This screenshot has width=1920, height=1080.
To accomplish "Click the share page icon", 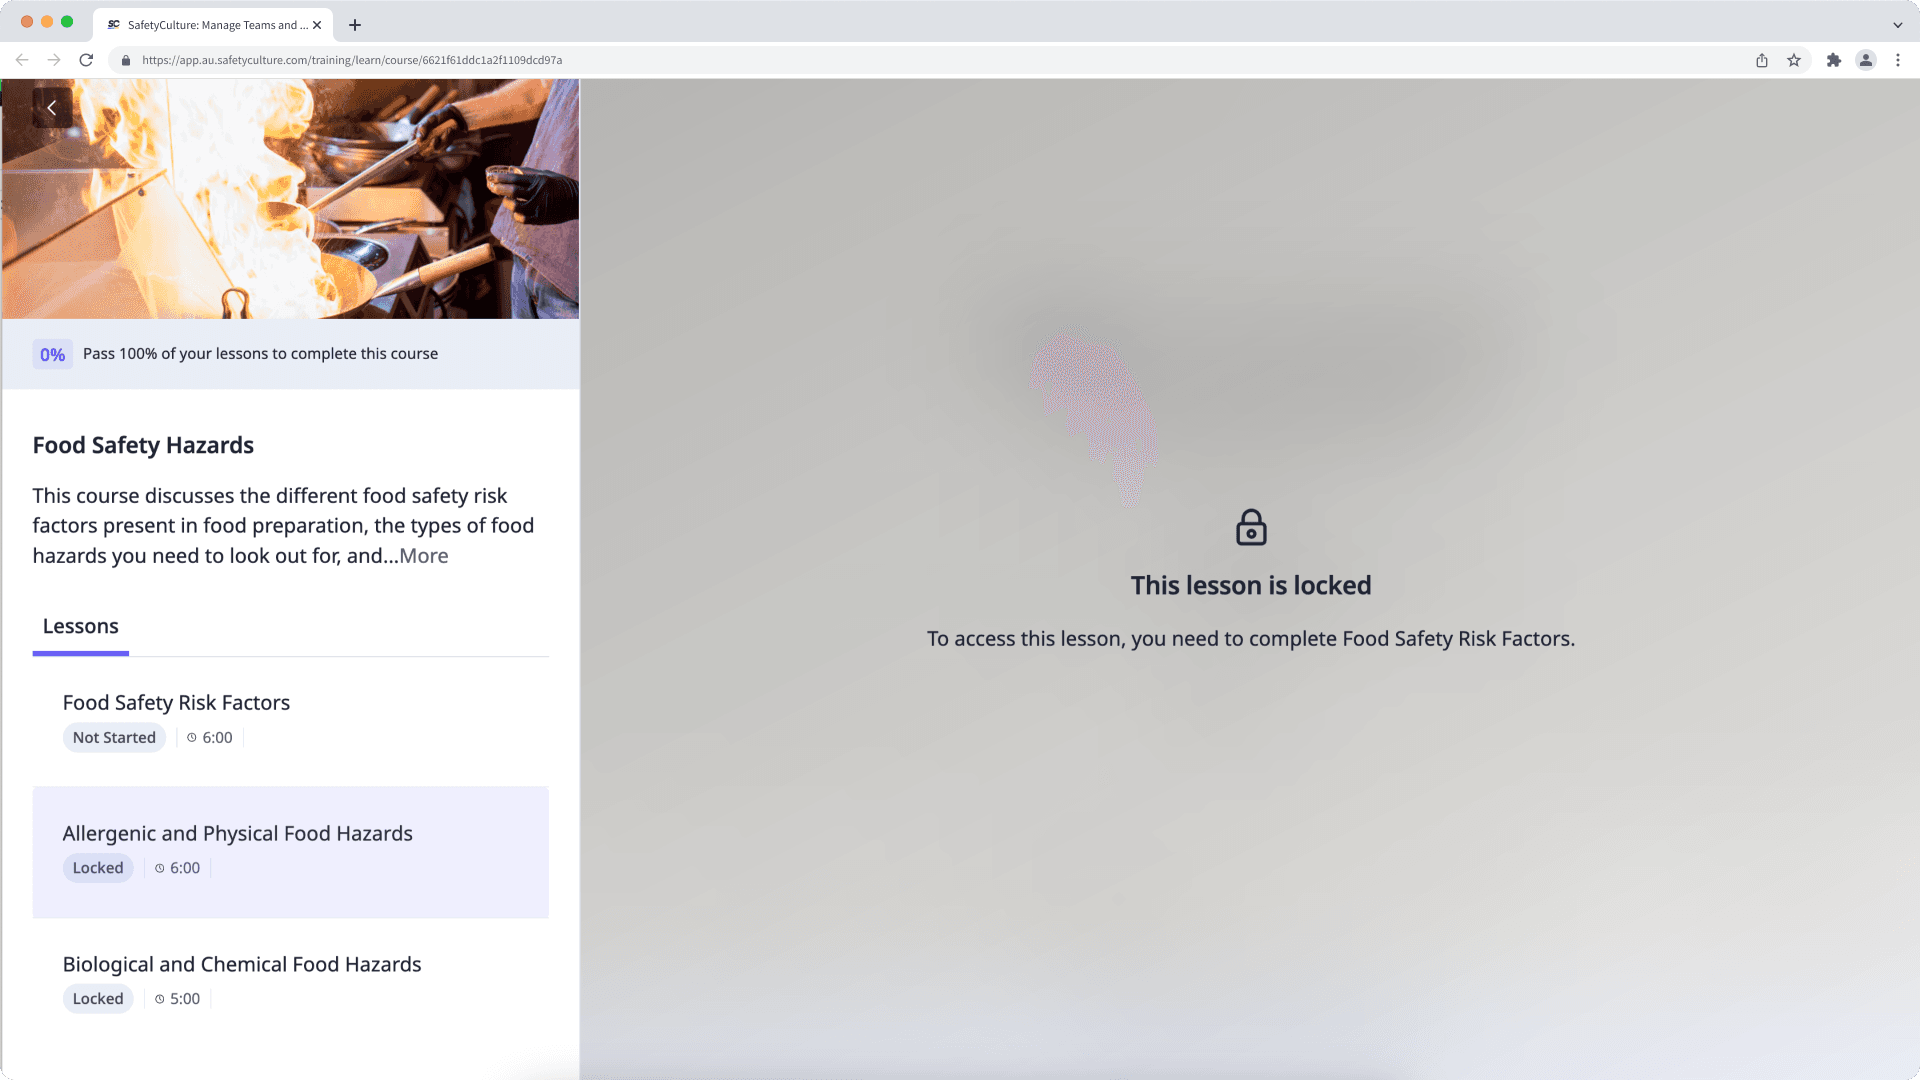I will click(1762, 60).
